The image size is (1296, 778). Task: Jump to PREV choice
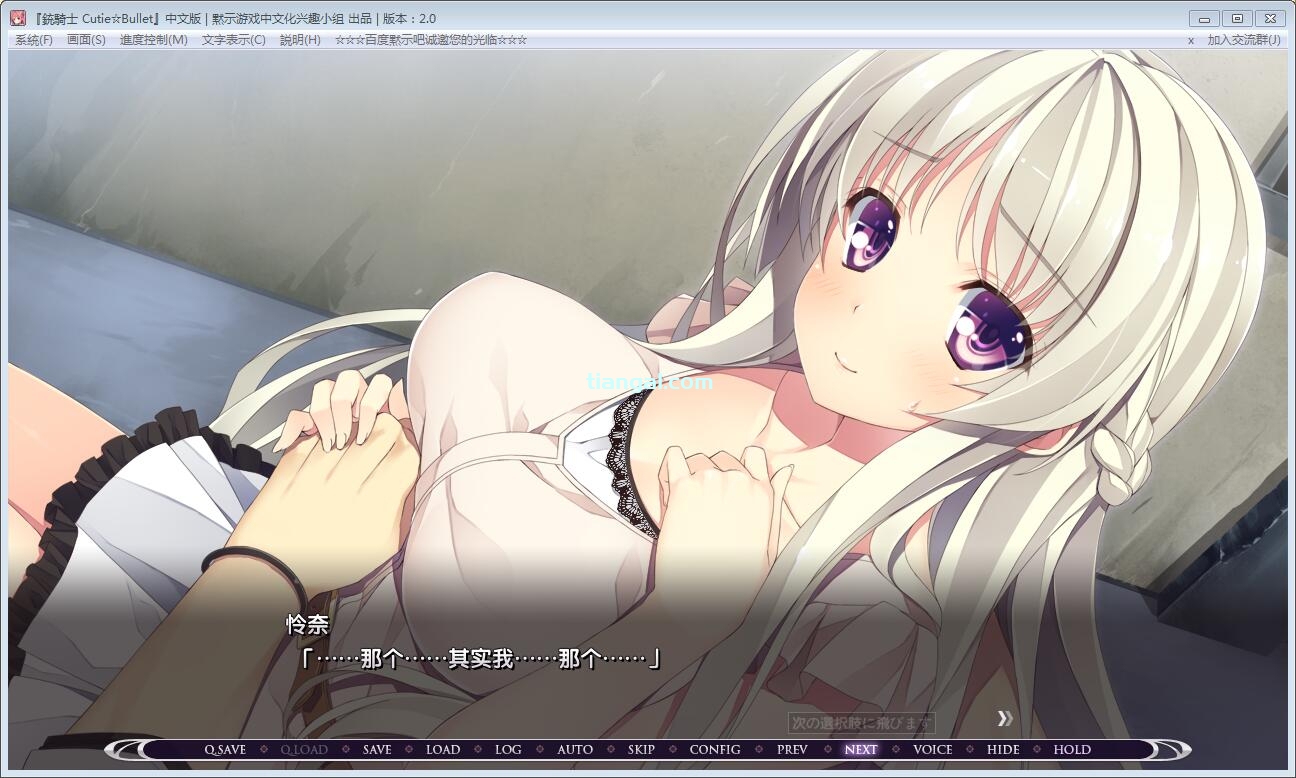[x=792, y=749]
